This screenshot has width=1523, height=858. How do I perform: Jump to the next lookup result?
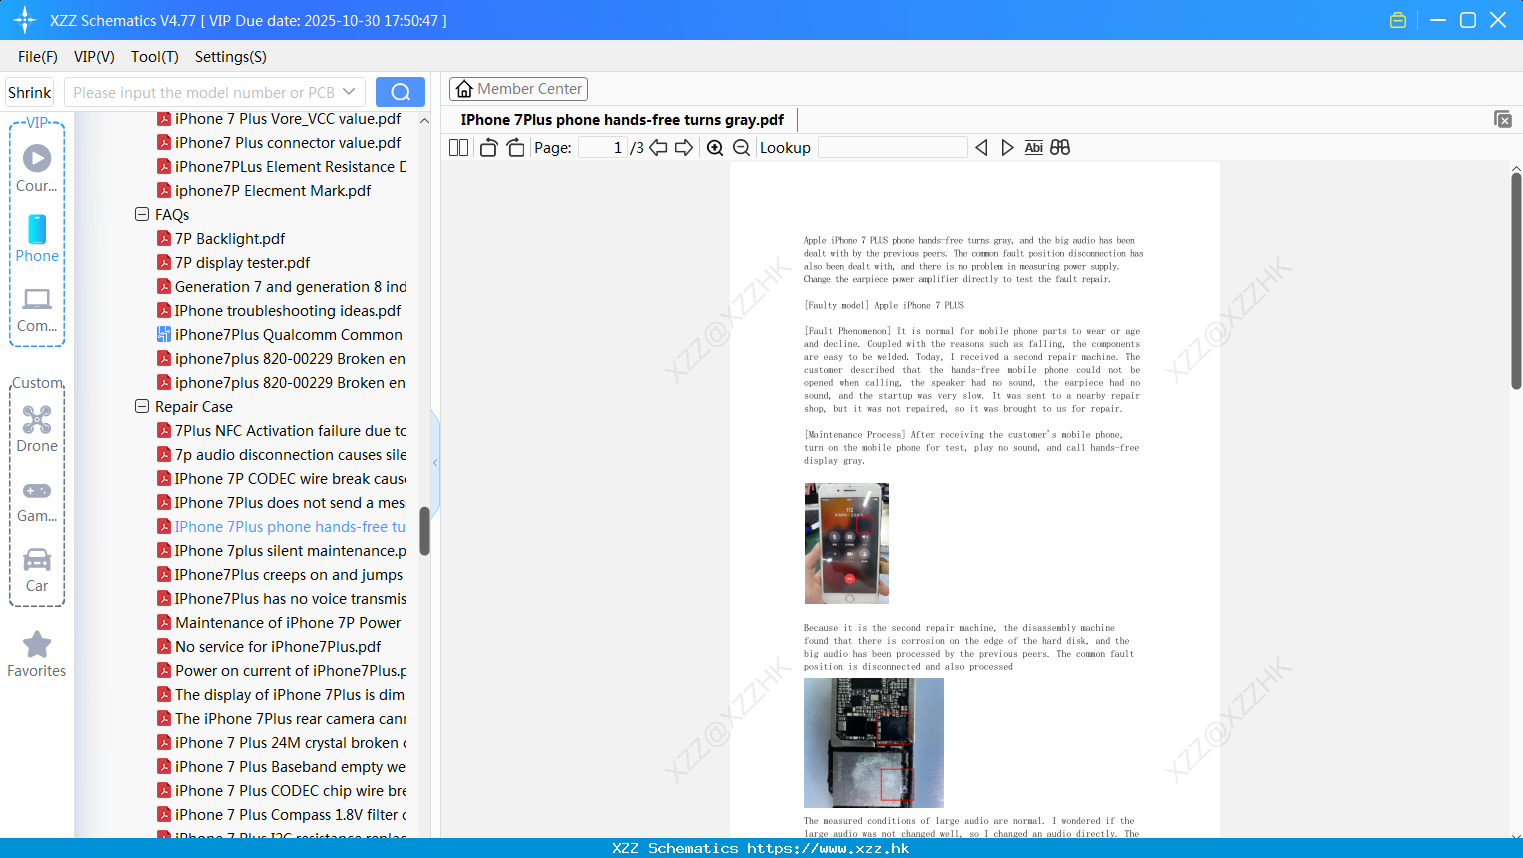1007,148
